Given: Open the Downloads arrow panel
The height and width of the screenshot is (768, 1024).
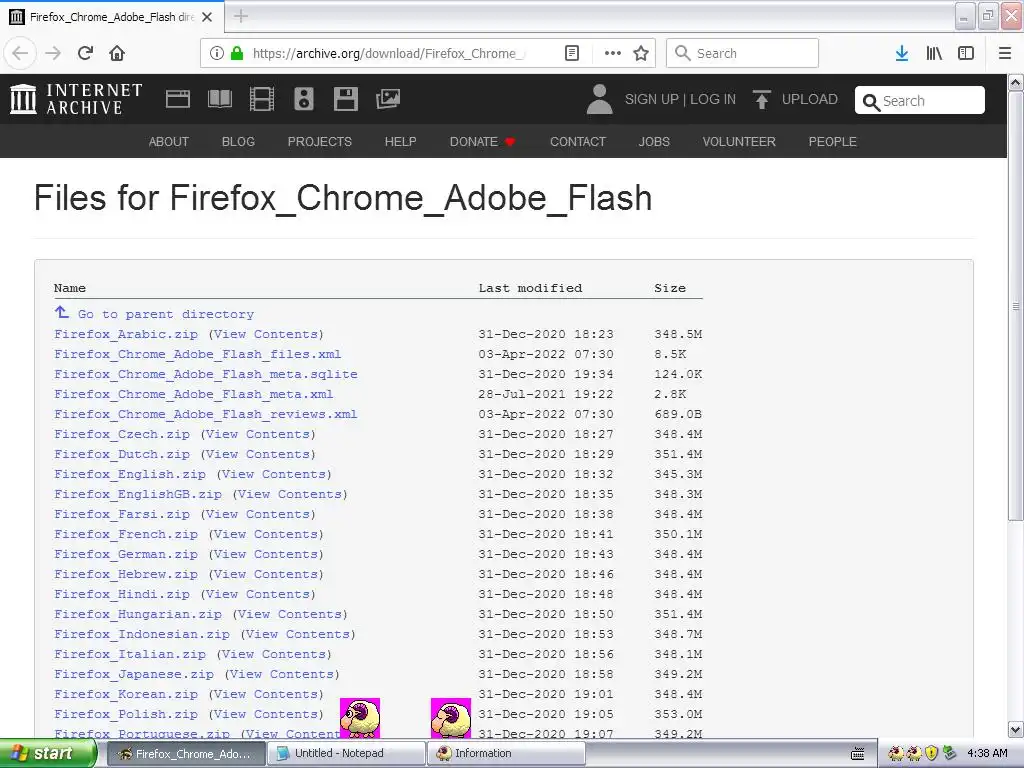Looking at the screenshot, I should [902, 53].
